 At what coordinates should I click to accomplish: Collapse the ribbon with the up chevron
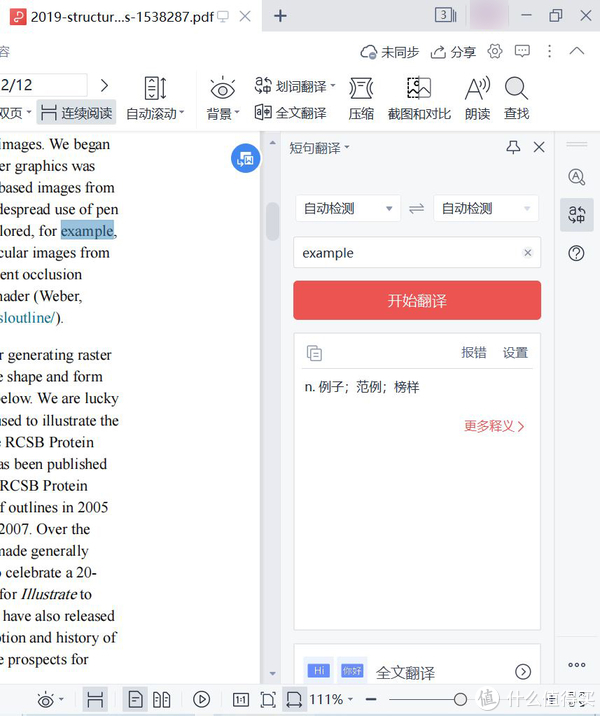pos(577,51)
